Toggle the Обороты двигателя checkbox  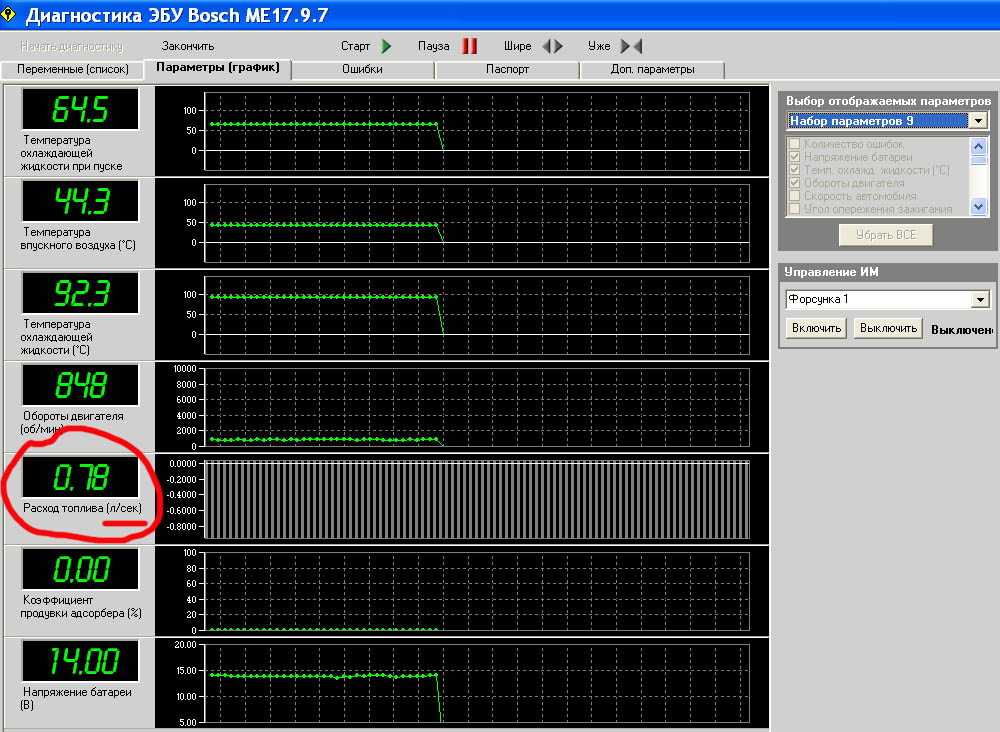795,182
